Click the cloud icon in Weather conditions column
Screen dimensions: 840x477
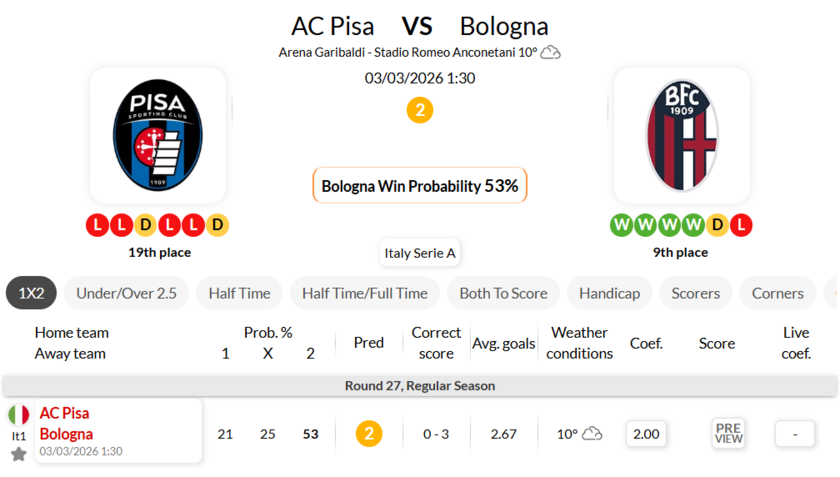tap(592, 433)
